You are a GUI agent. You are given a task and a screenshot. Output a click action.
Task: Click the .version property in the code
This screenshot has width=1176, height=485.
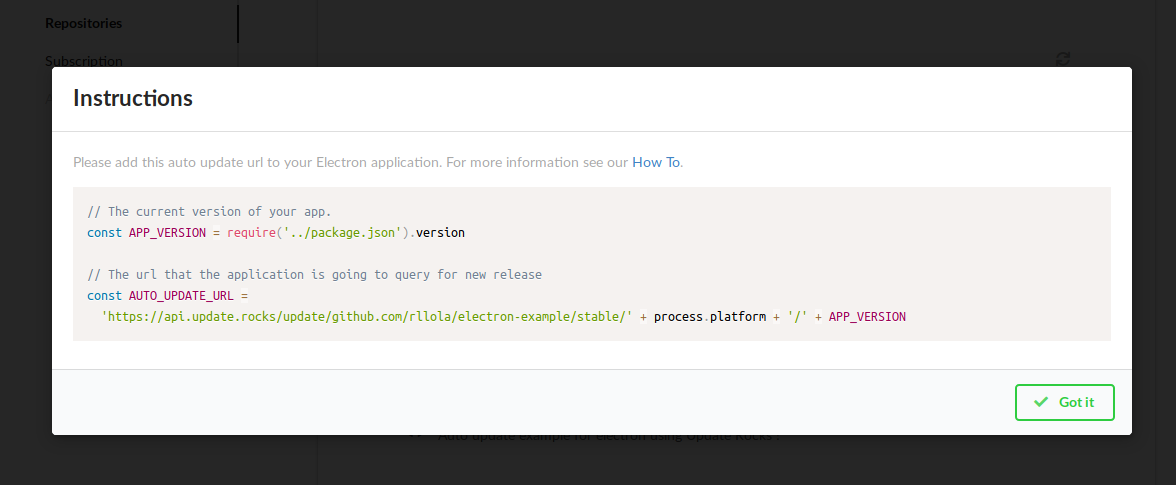[x=440, y=233]
